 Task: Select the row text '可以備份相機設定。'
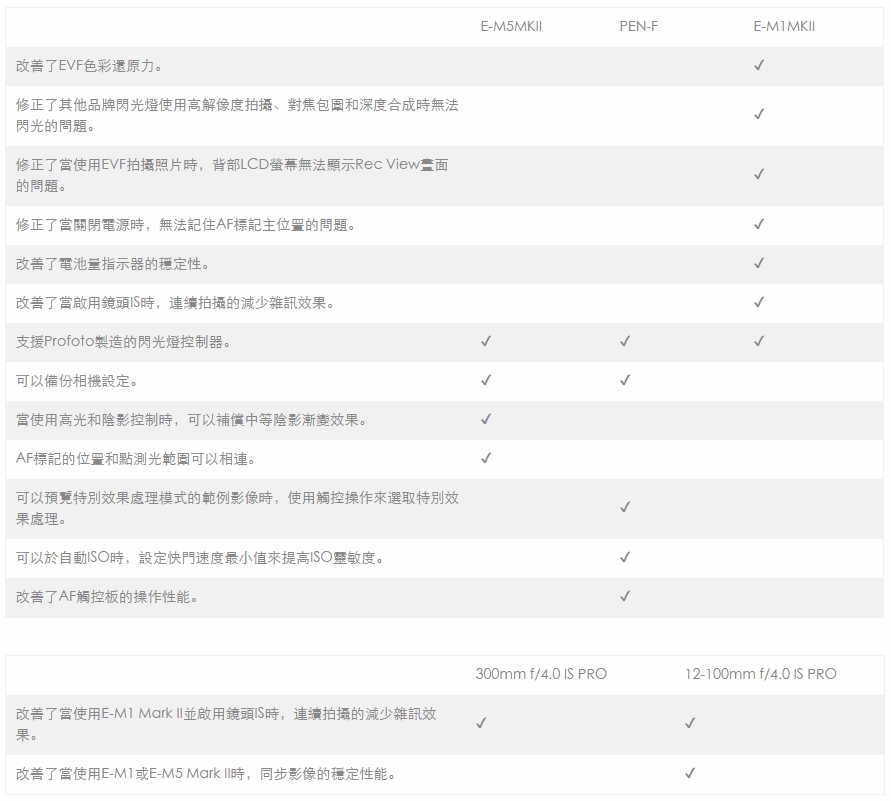[x=77, y=381]
